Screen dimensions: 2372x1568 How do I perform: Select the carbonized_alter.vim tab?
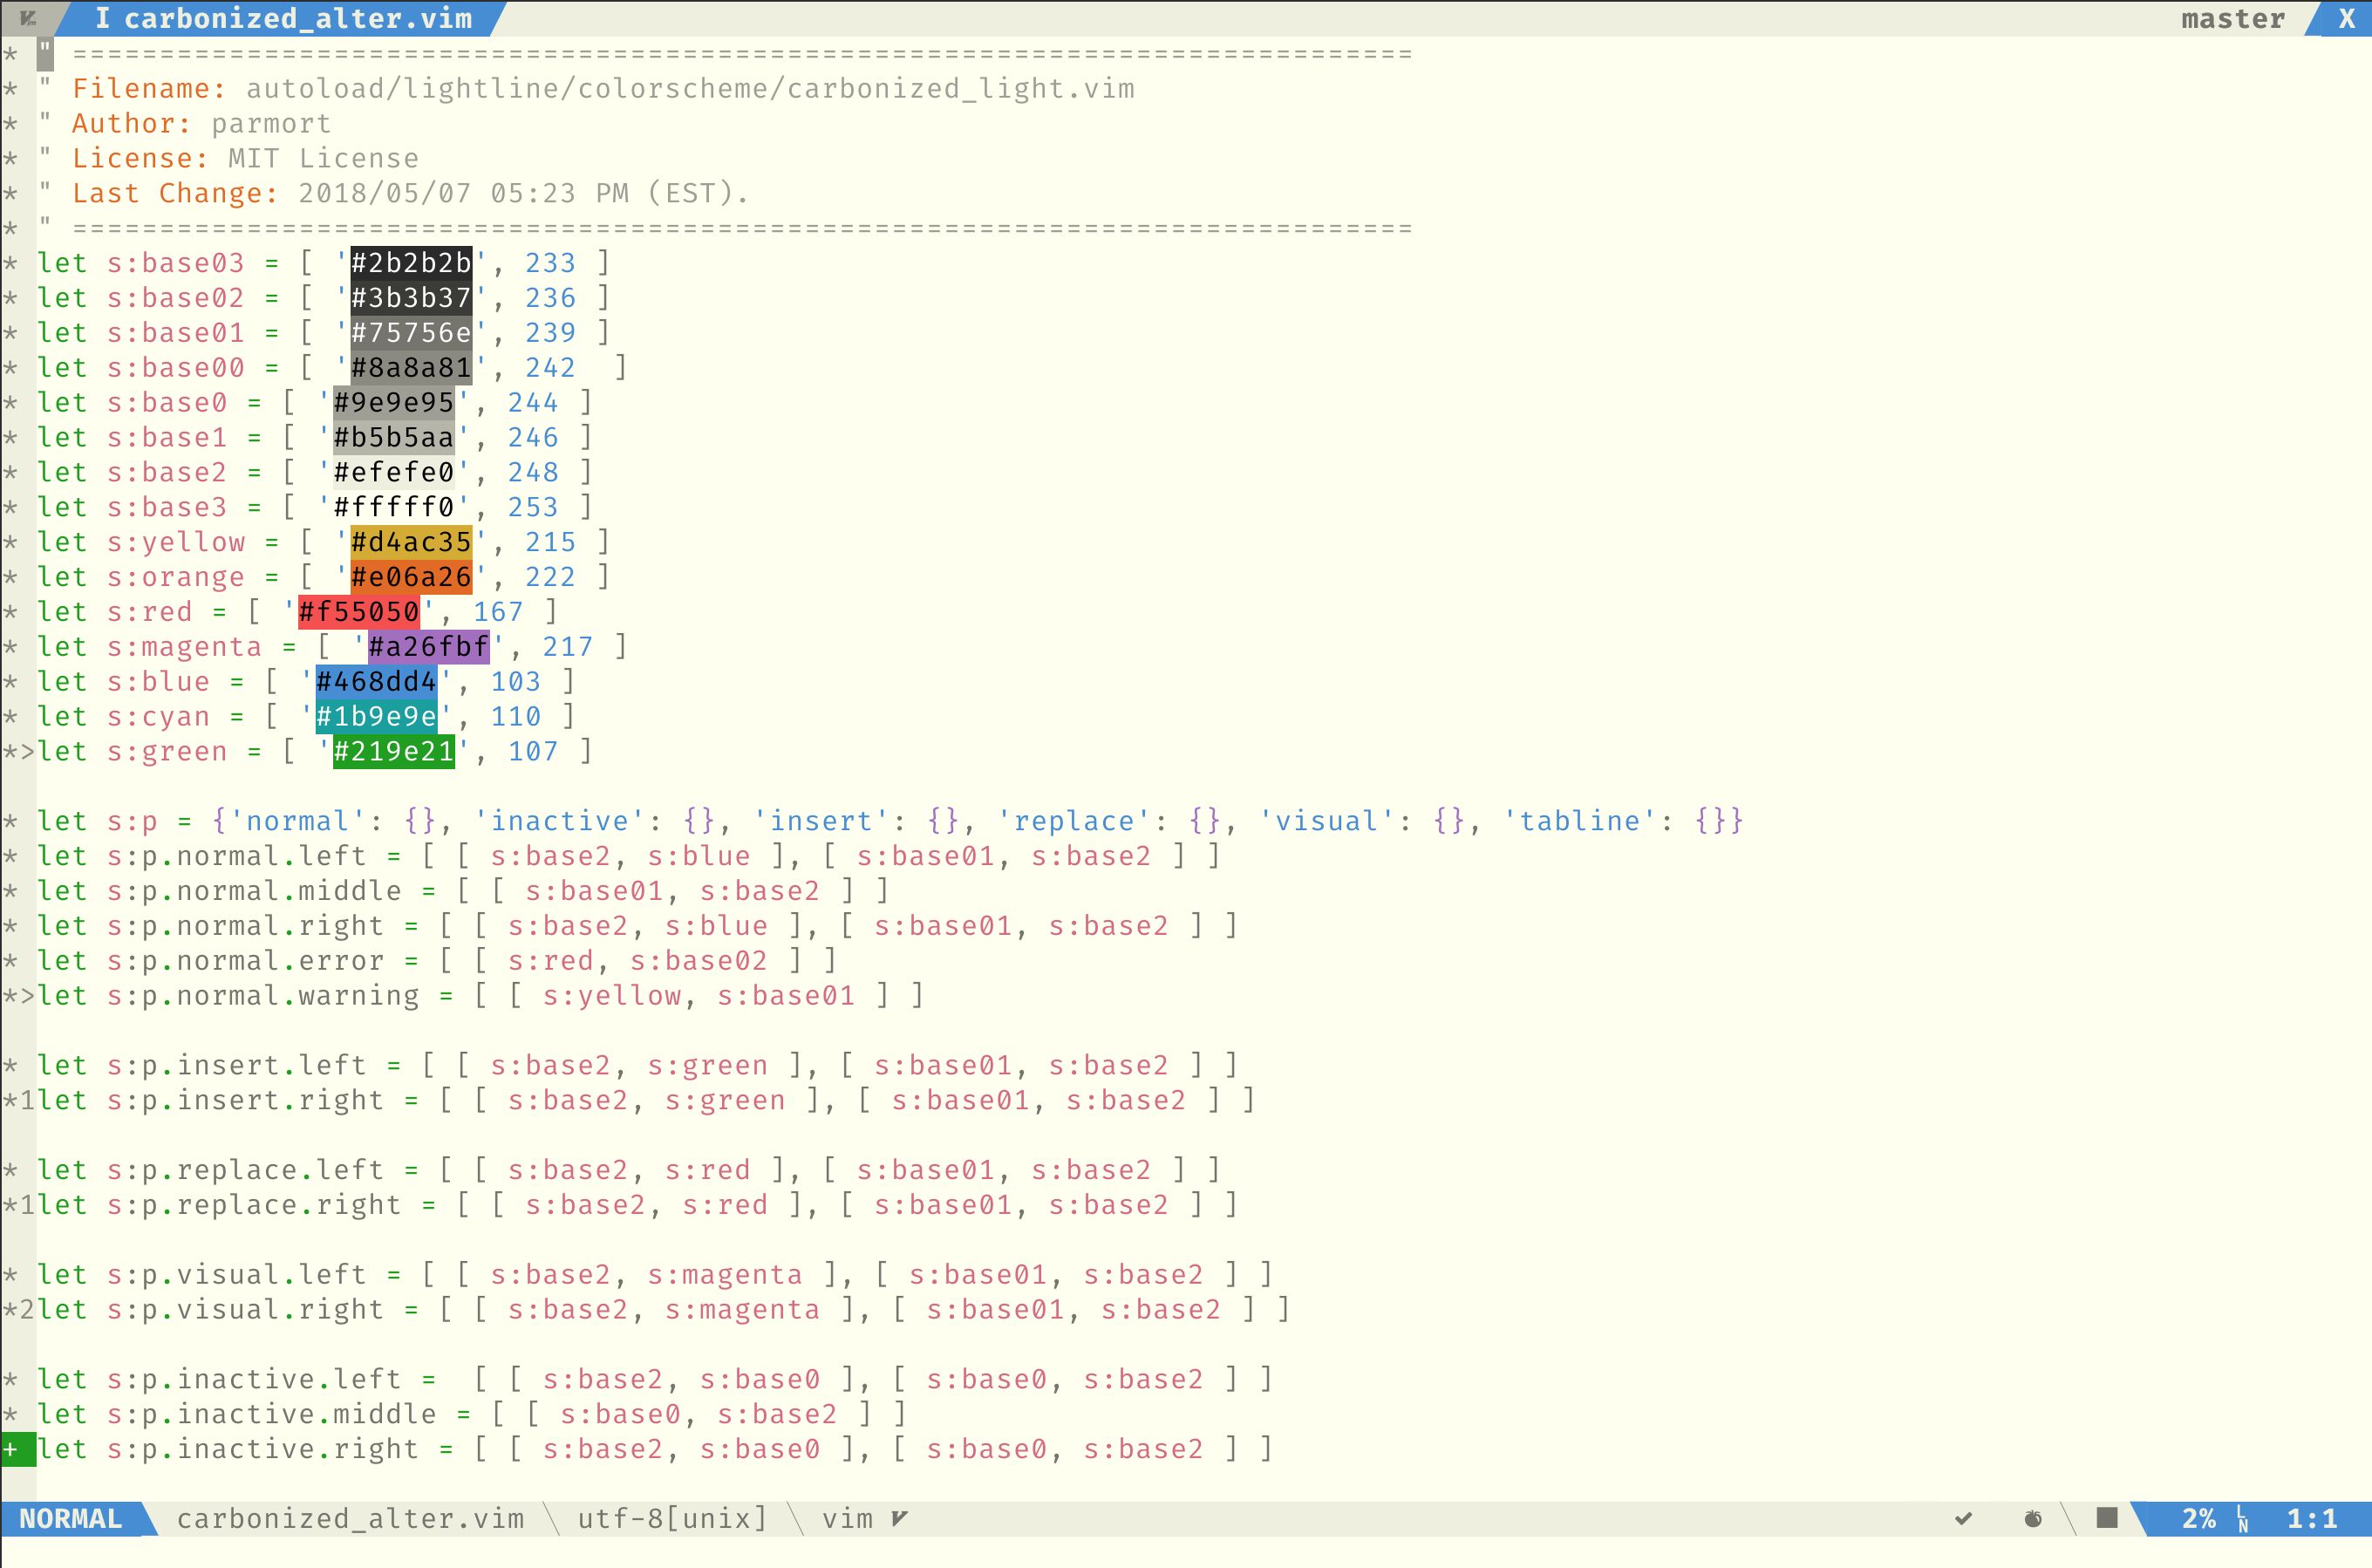click(284, 18)
